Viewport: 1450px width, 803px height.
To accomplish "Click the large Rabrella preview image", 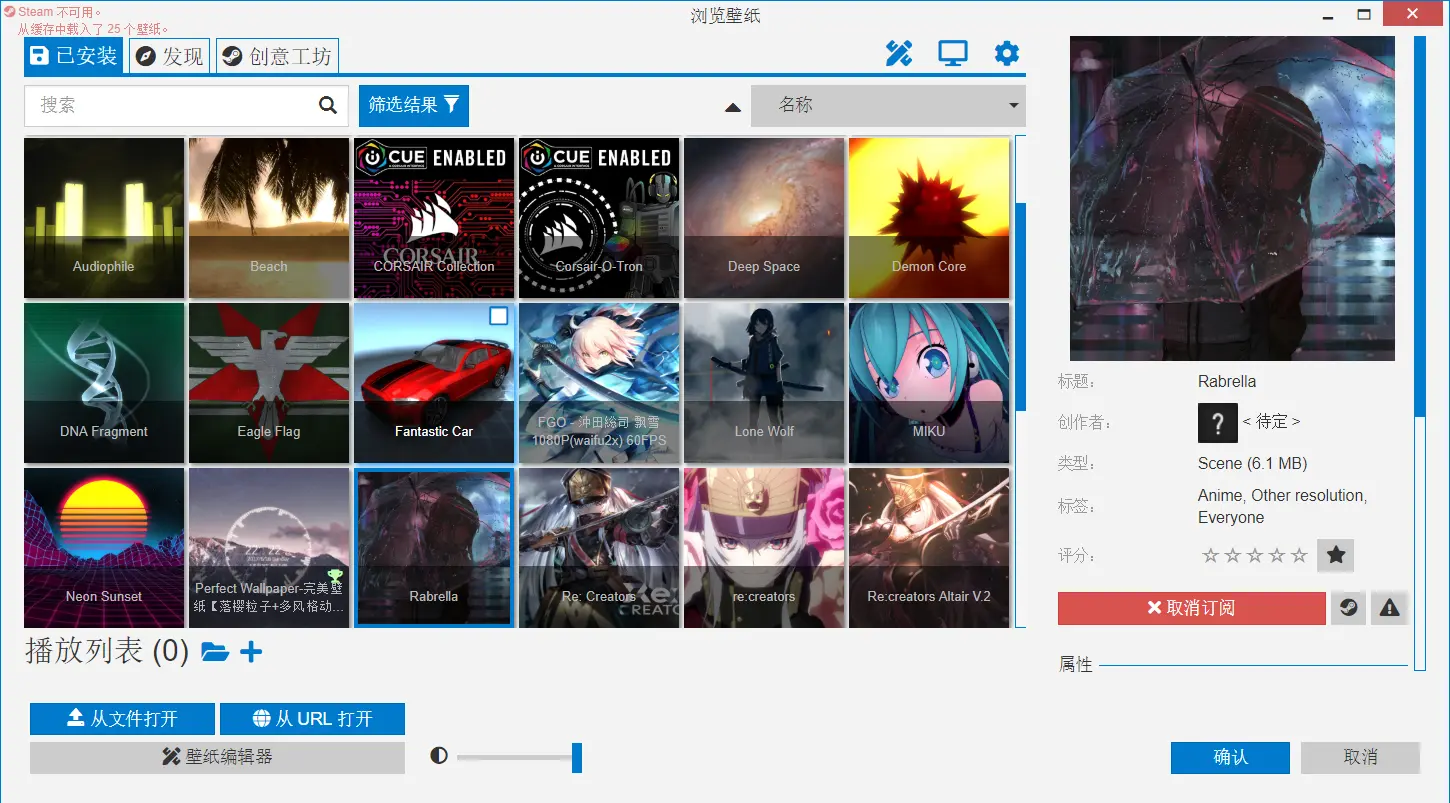I will (x=1232, y=199).
